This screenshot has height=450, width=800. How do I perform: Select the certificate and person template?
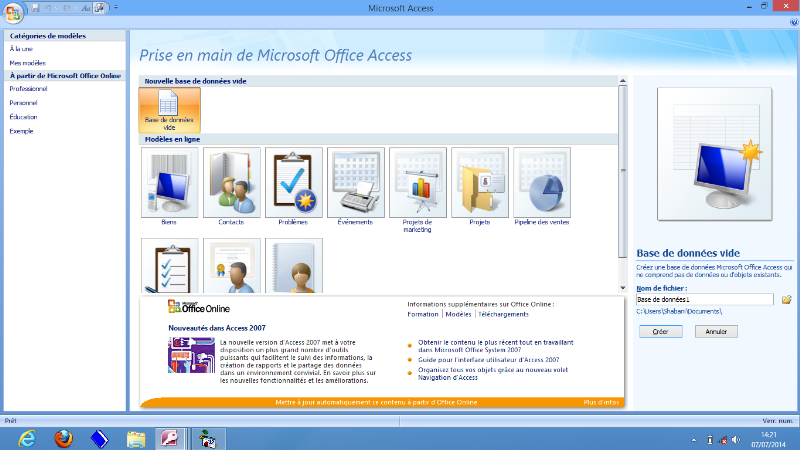click(x=232, y=266)
